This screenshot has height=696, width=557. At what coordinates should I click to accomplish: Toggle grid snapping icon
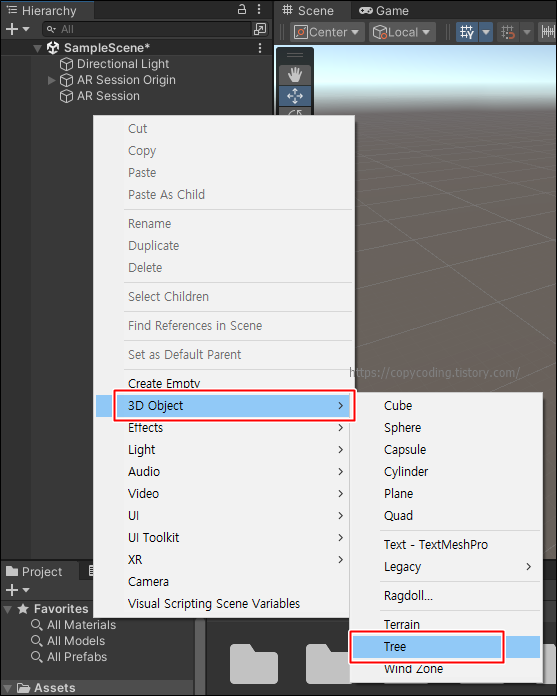pyautogui.click(x=508, y=32)
